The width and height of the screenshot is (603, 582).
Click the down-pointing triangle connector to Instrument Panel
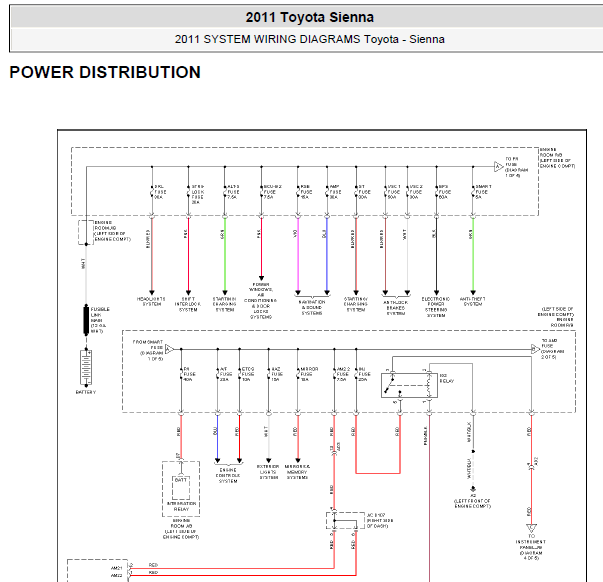(x=531, y=528)
